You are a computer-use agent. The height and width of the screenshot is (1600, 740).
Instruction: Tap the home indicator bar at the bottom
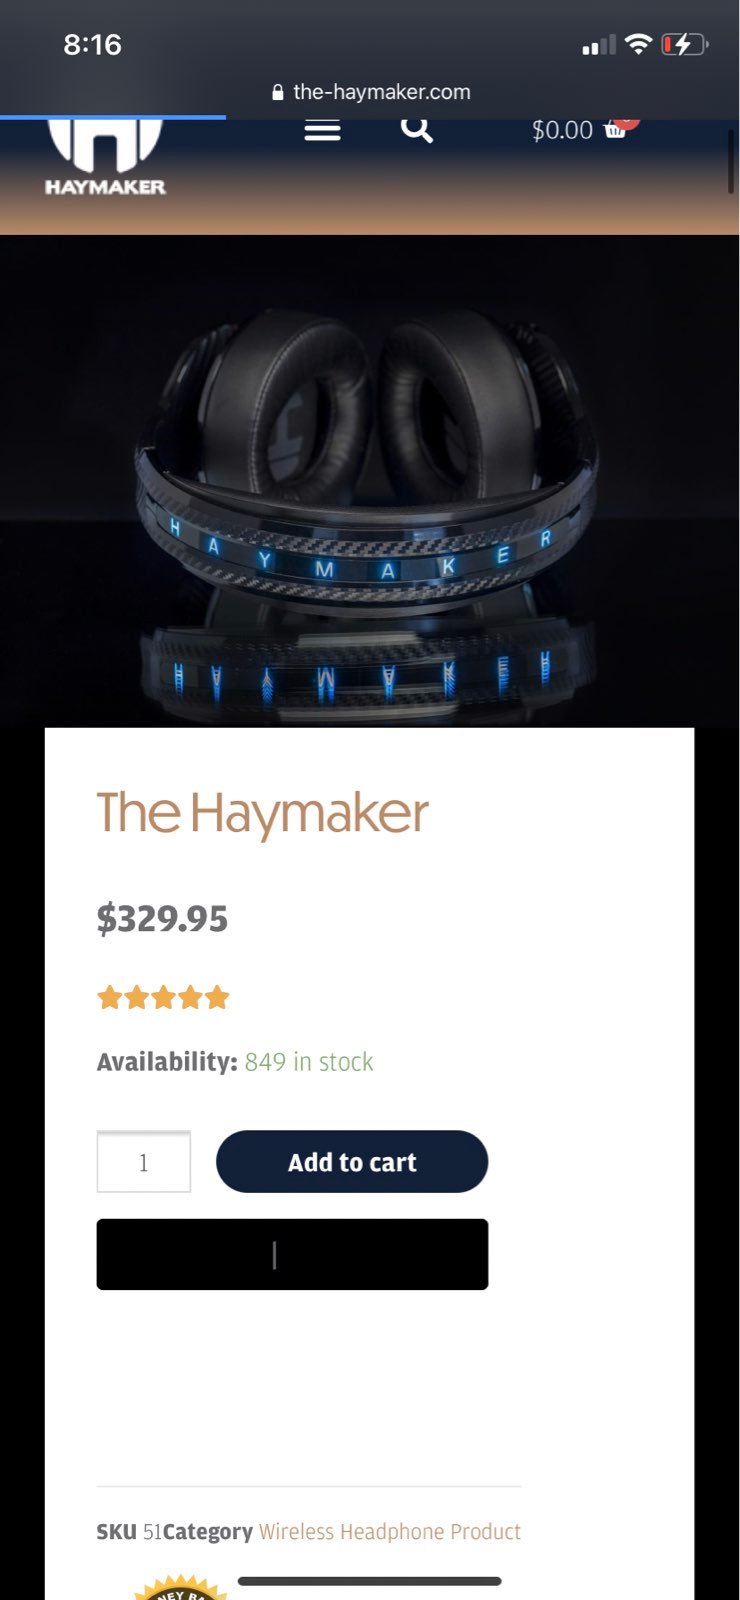click(369, 1581)
